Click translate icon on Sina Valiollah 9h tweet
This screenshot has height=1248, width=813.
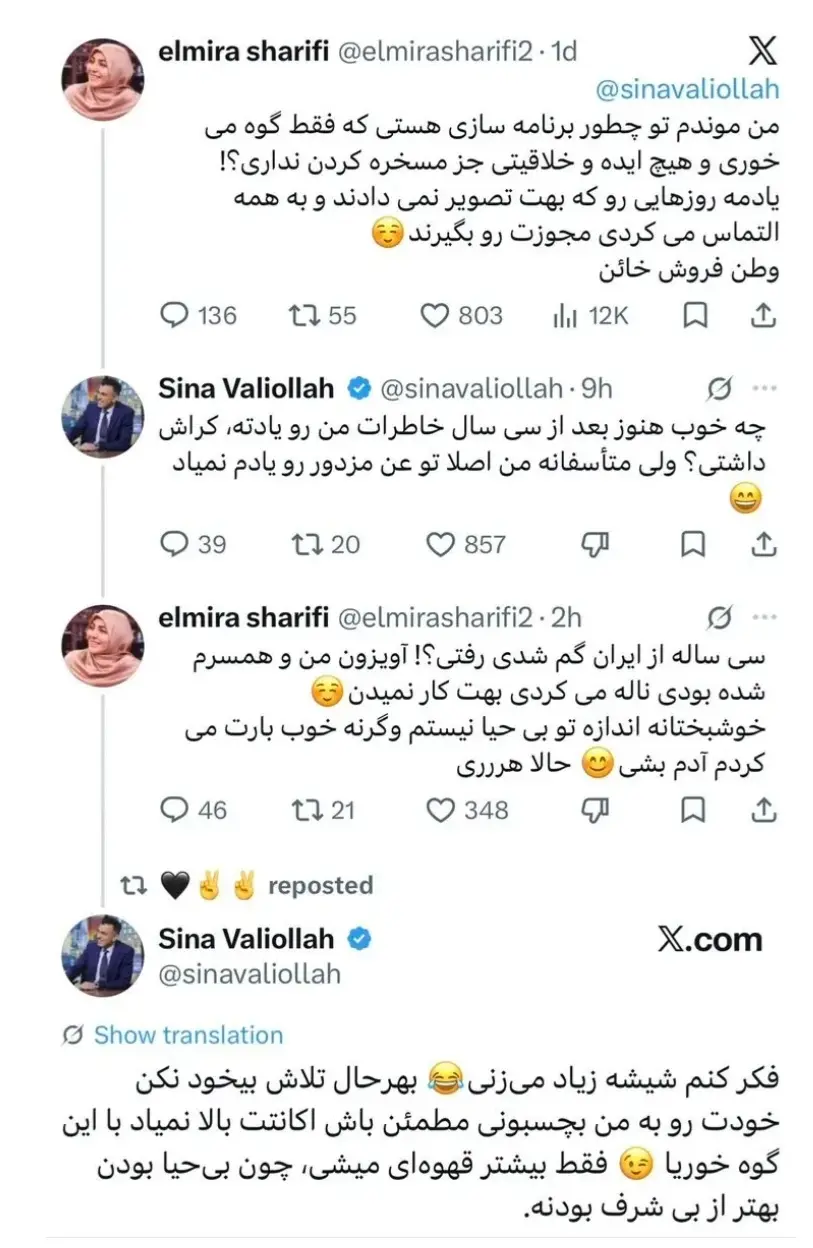pyautogui.click(x=718, y=388)
